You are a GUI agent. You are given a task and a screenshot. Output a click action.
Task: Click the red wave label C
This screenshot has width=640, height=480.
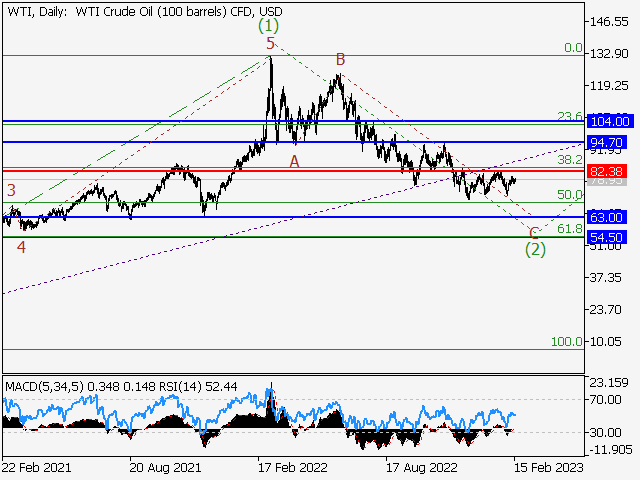[x=533, y=233]
